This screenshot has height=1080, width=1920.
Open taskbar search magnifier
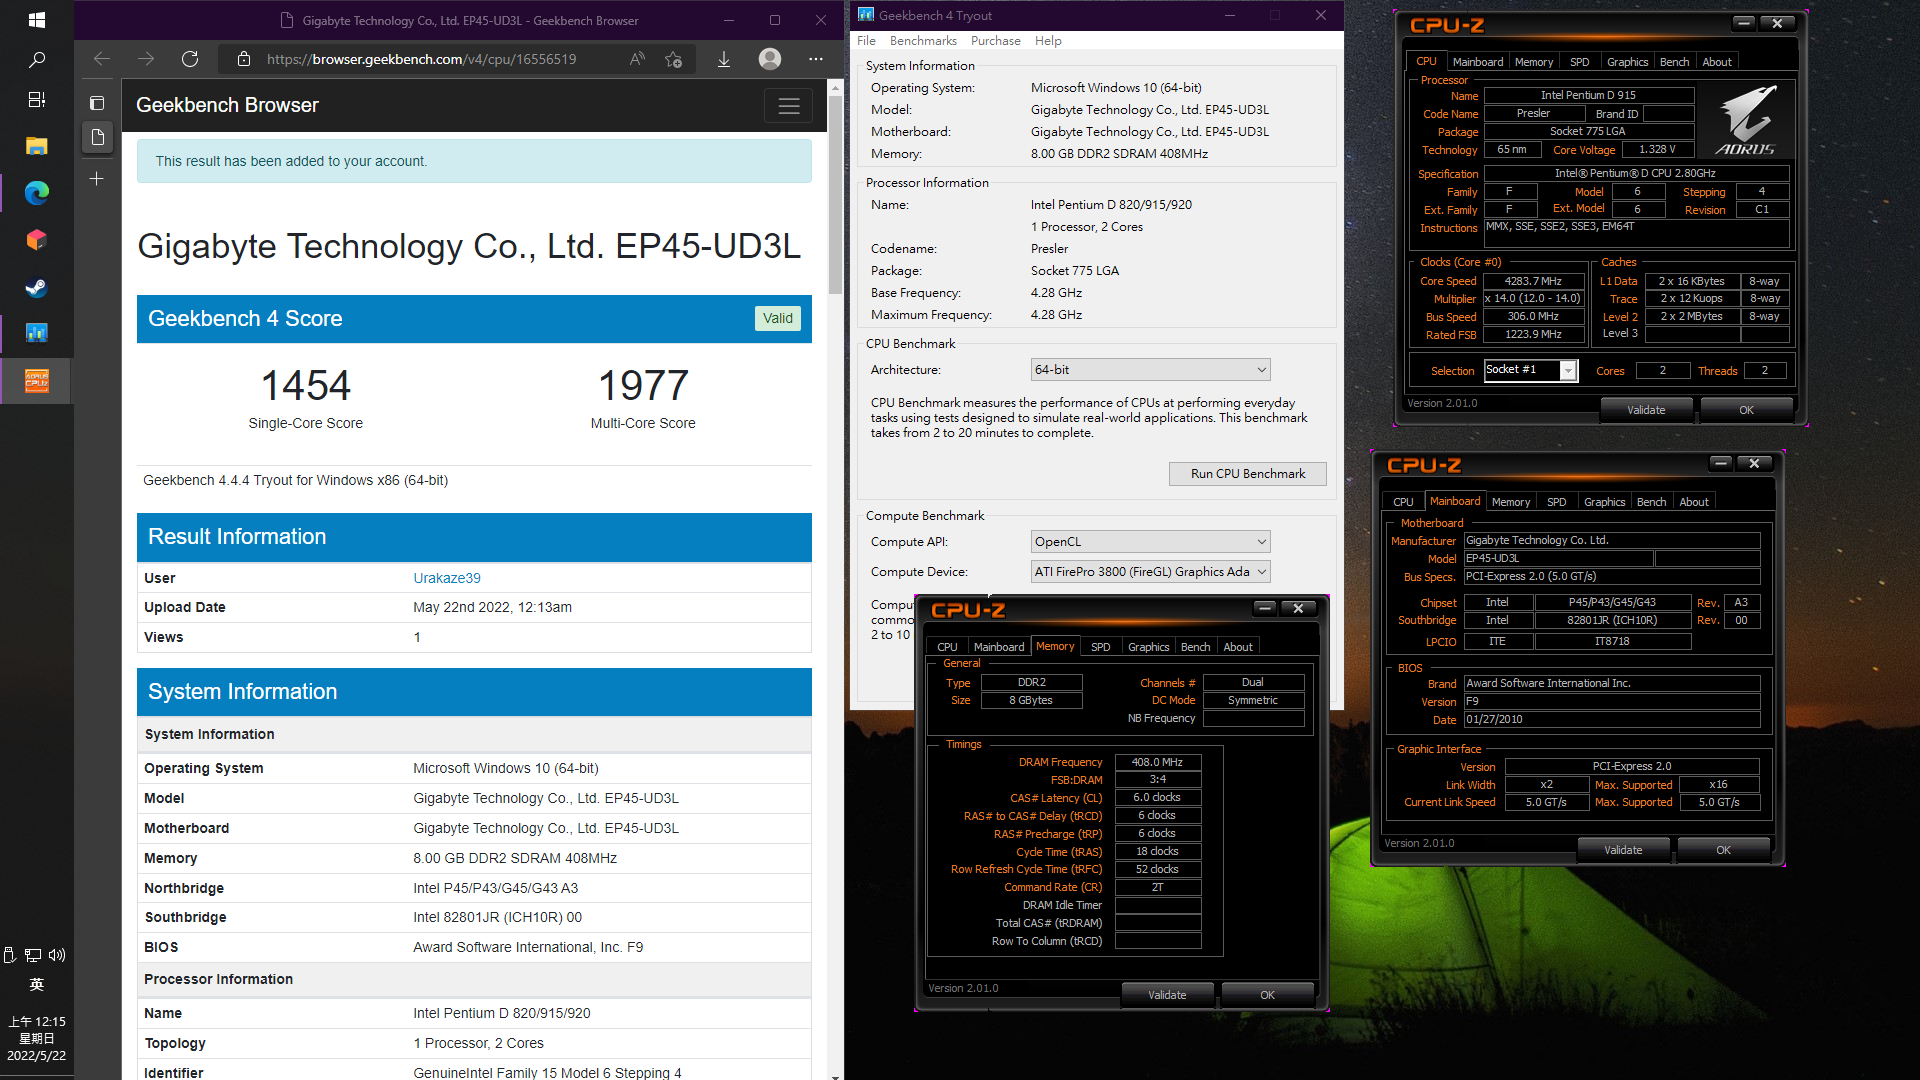[x=36, y=60]
